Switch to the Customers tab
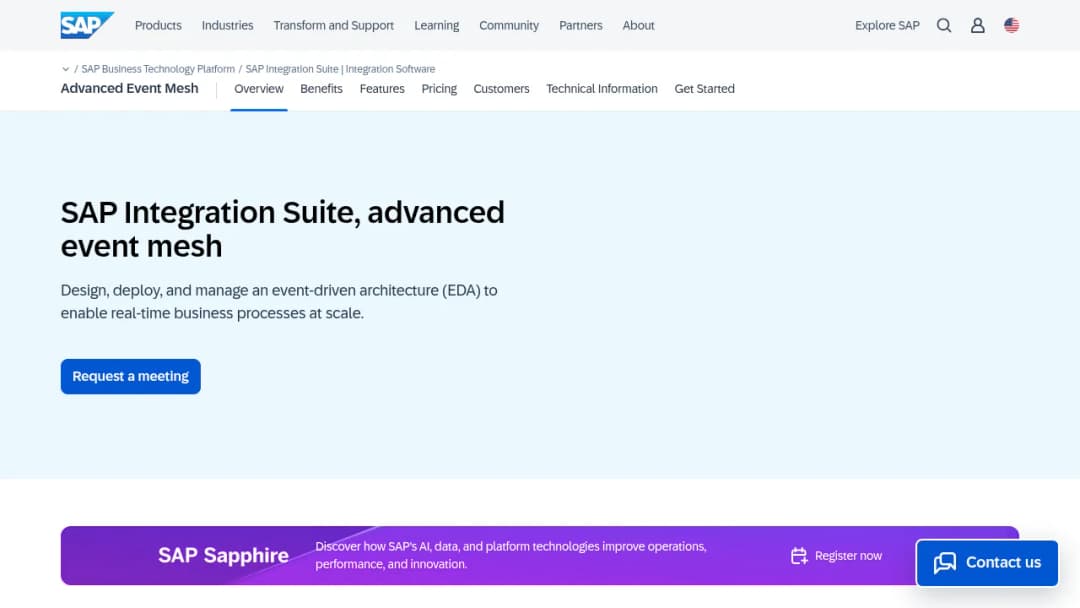Viewport: 1080px width, 608px height. pyautogui.click(x=501, y=89)
